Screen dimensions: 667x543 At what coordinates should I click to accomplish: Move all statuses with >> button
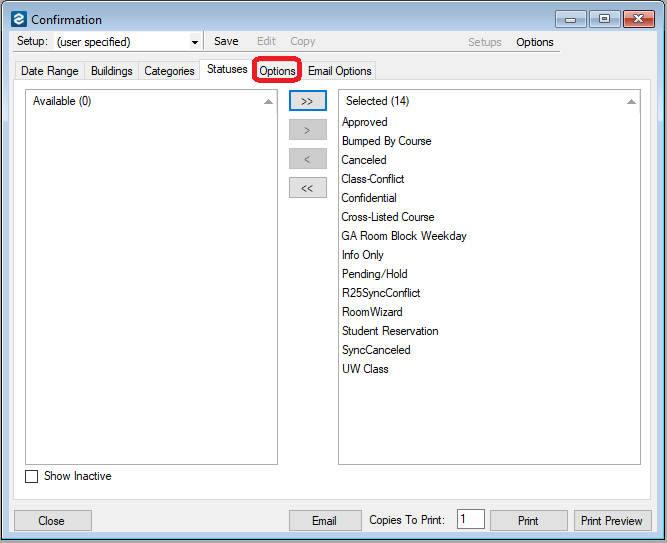point(308,101)
